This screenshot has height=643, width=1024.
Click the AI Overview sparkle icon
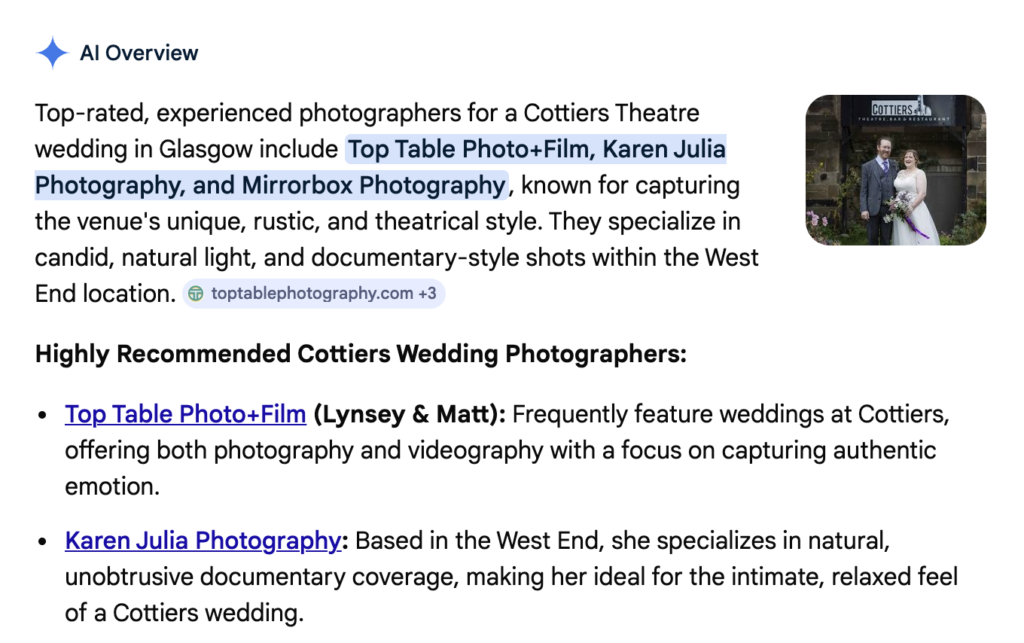point(52,53)
